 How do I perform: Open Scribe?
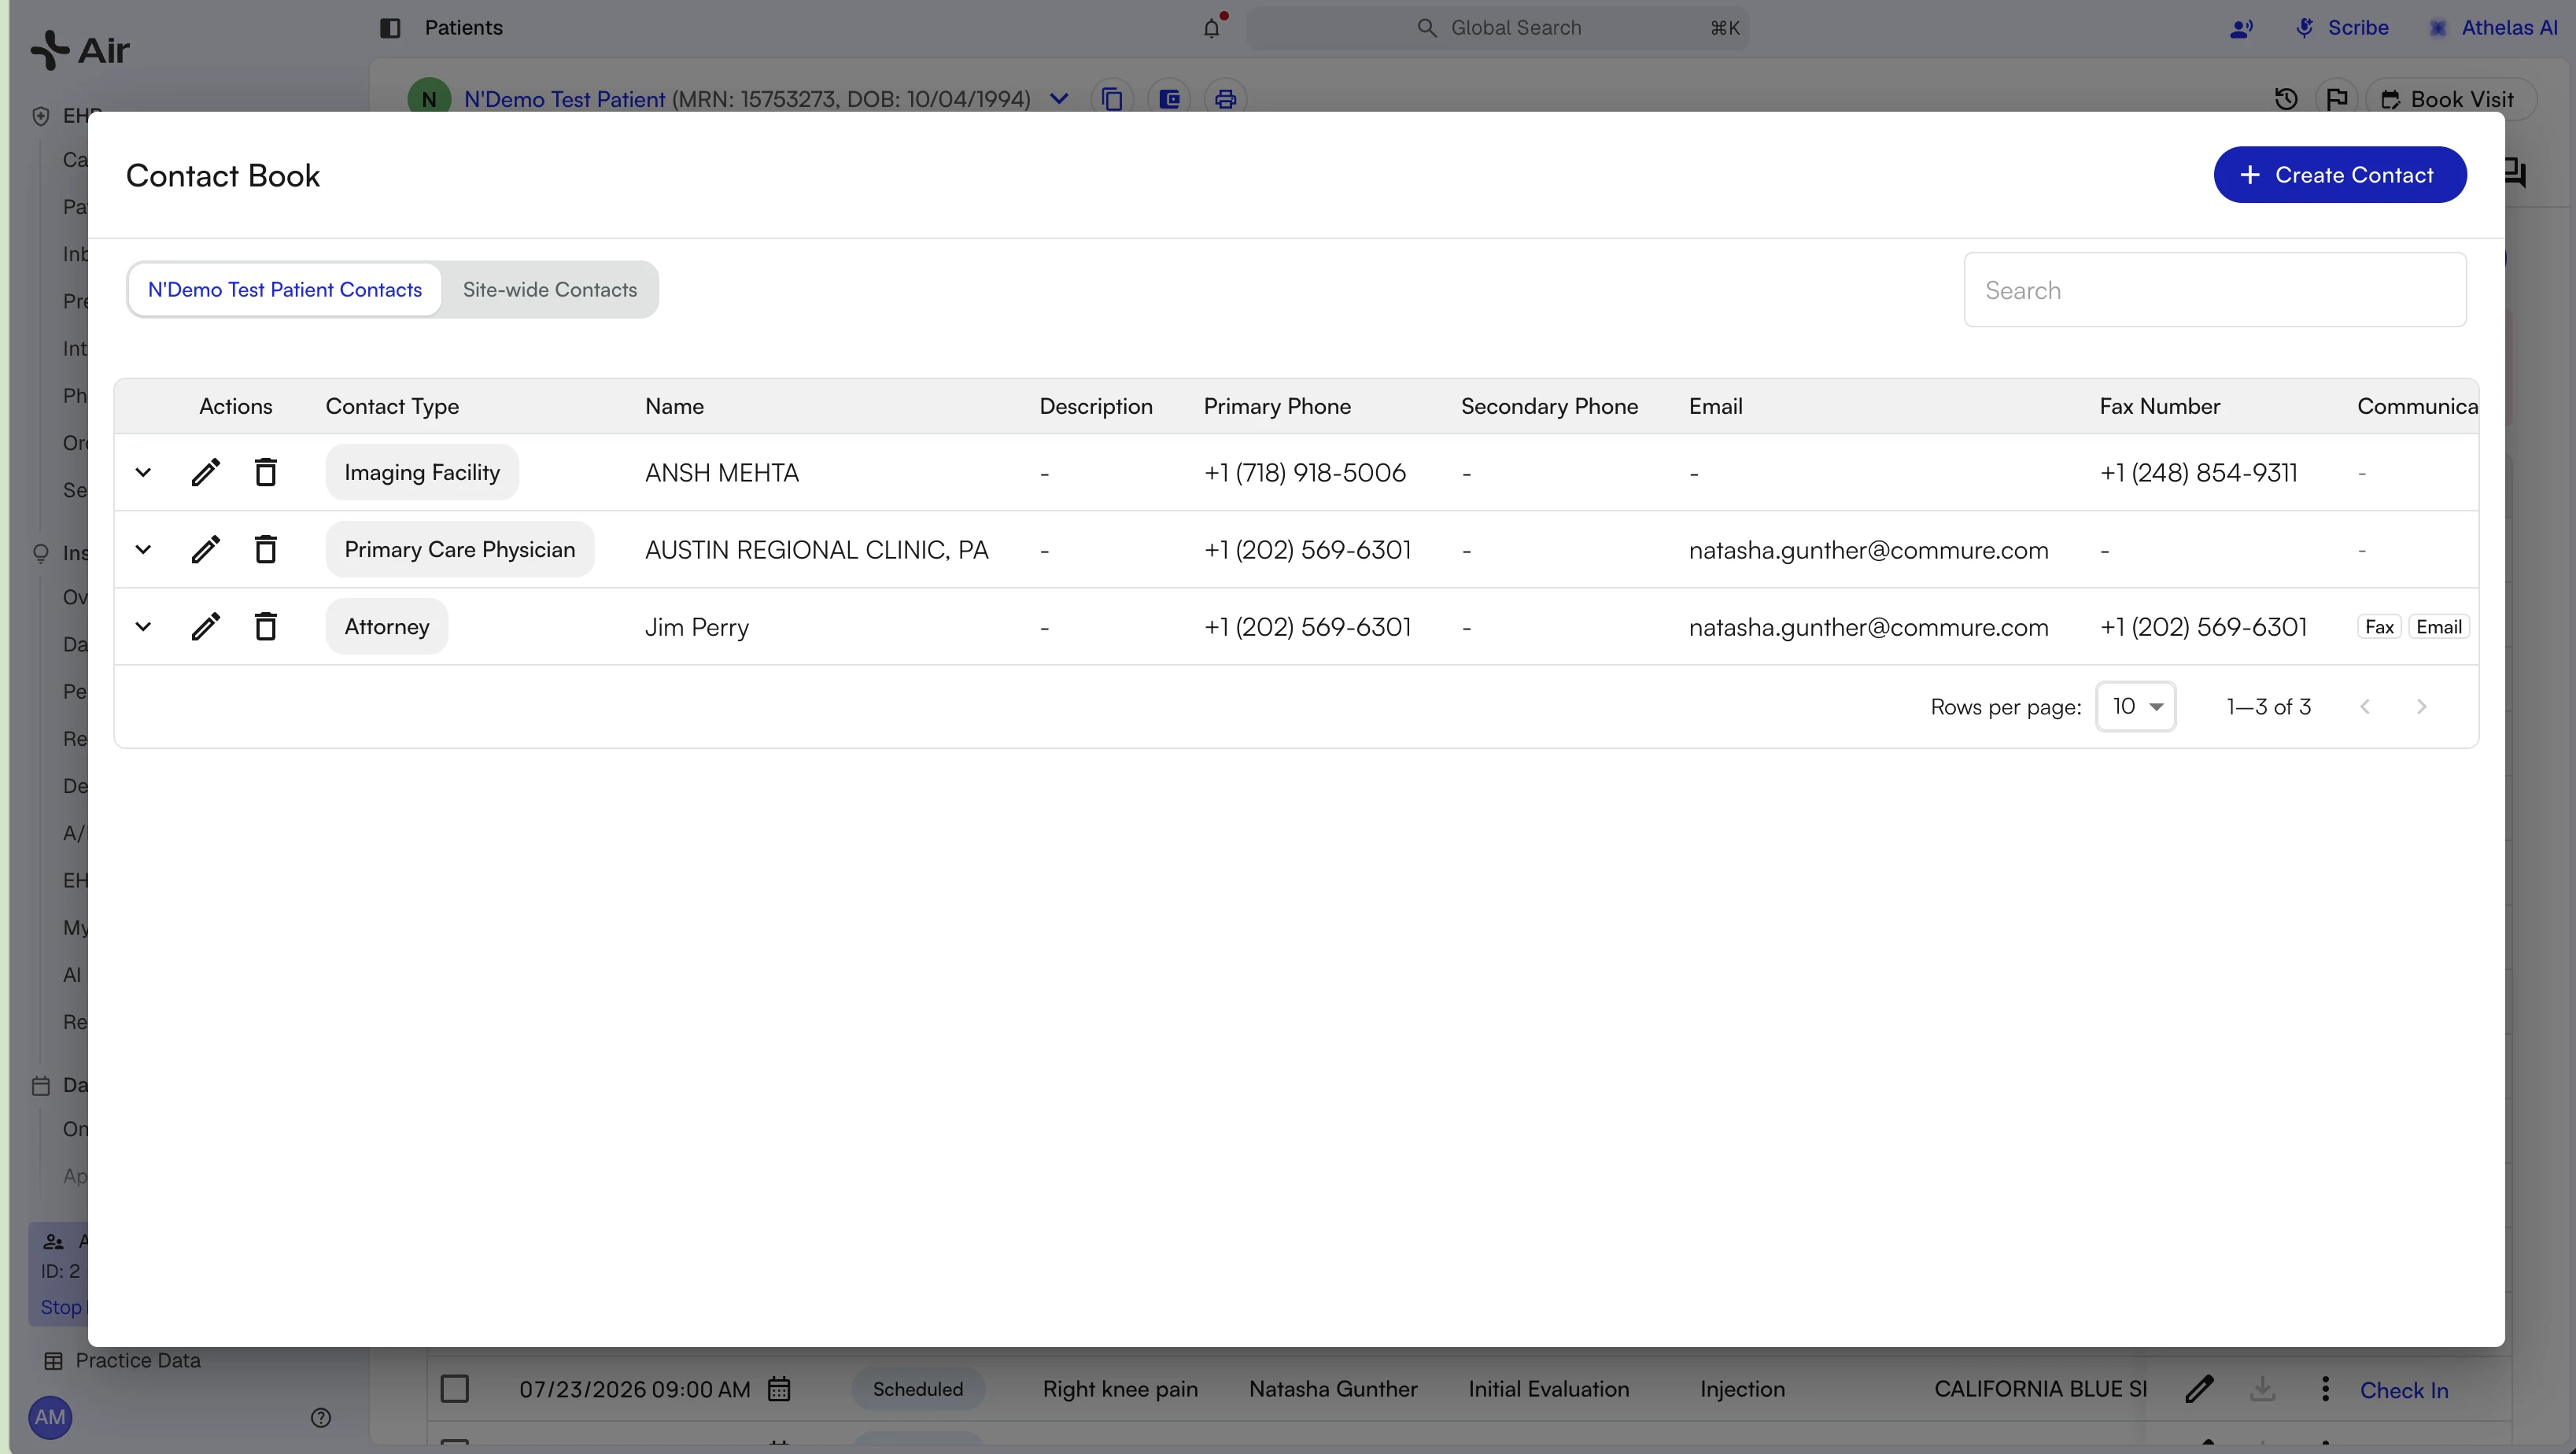(2342, 28)
